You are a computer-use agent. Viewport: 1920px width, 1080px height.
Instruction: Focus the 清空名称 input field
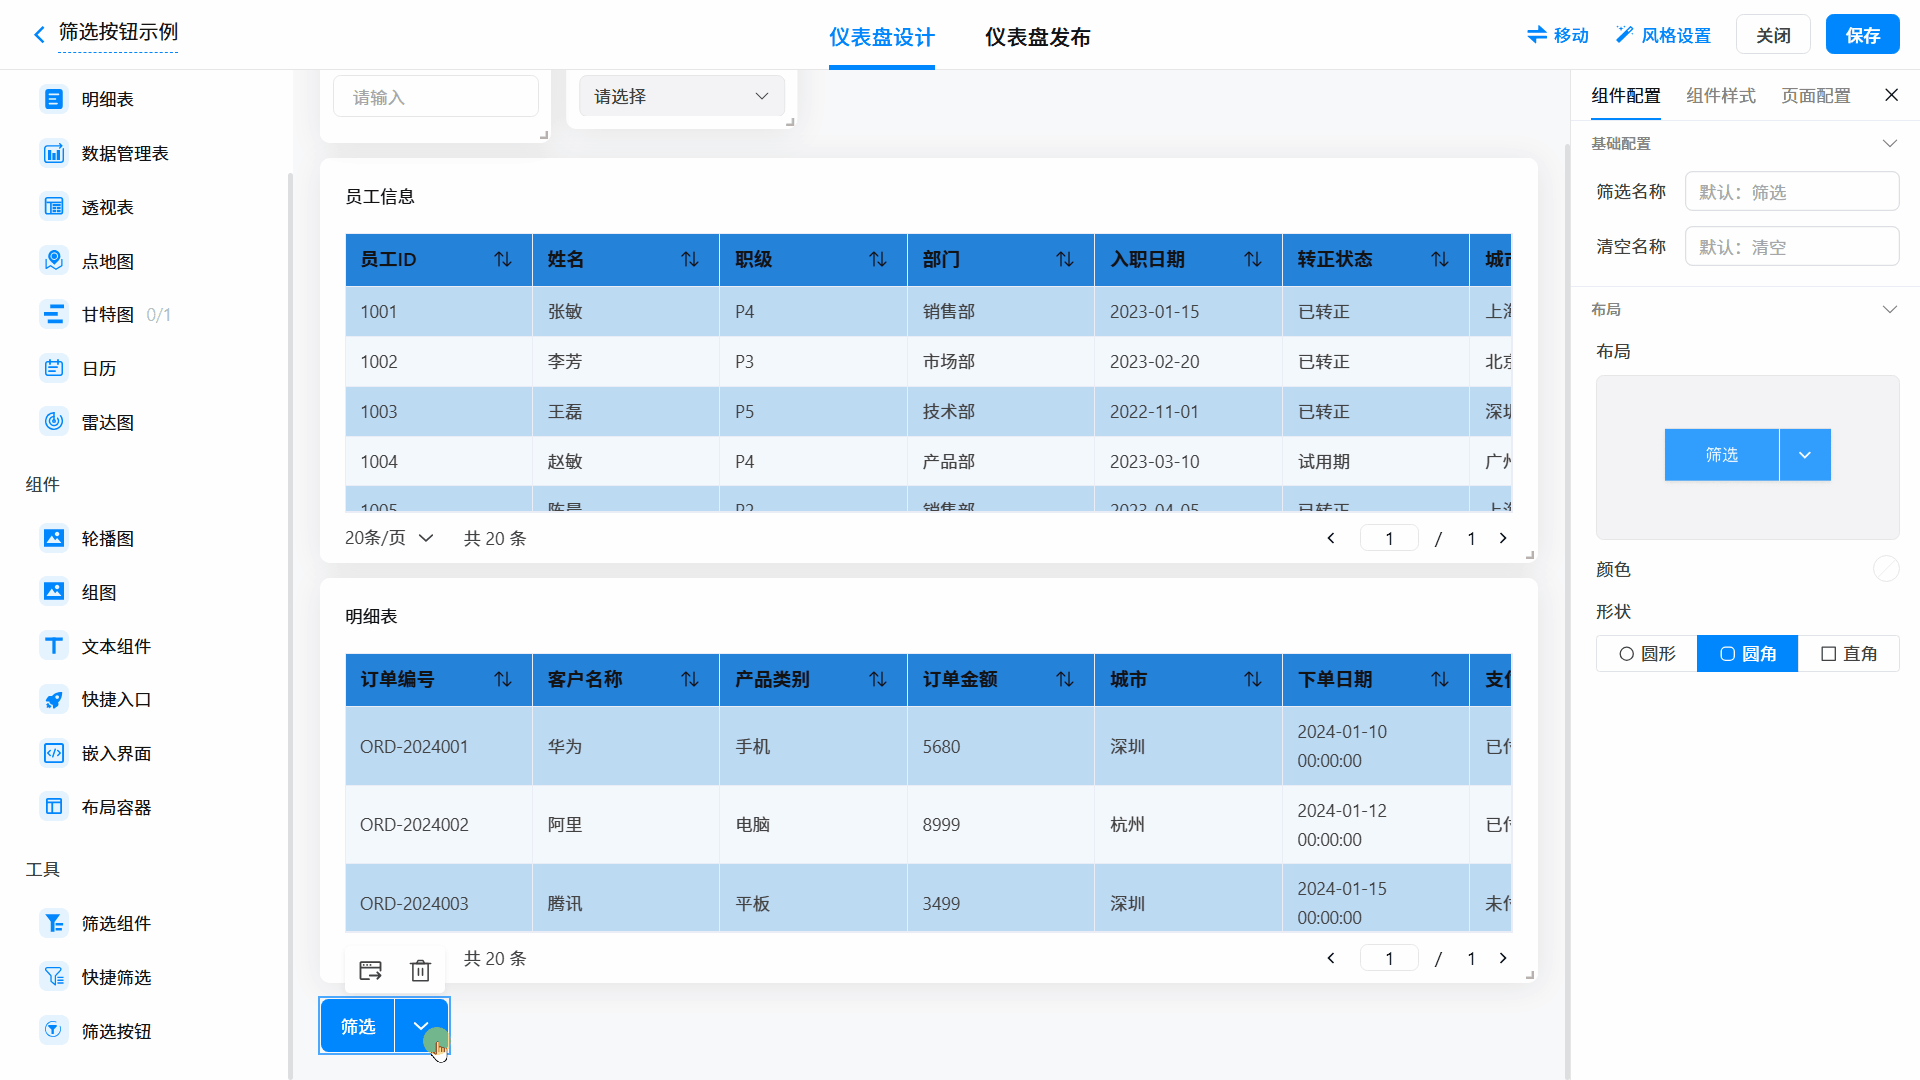point(1792,246)
